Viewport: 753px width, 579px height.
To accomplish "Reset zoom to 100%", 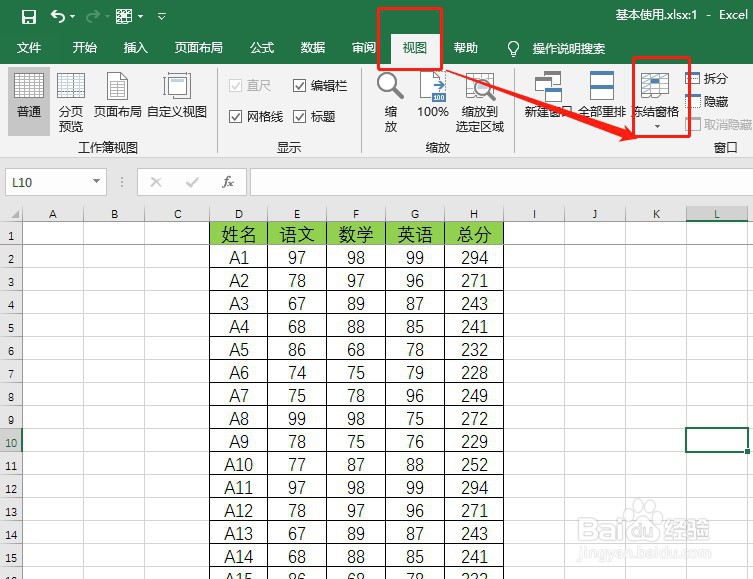I will (x=433, y=95).
